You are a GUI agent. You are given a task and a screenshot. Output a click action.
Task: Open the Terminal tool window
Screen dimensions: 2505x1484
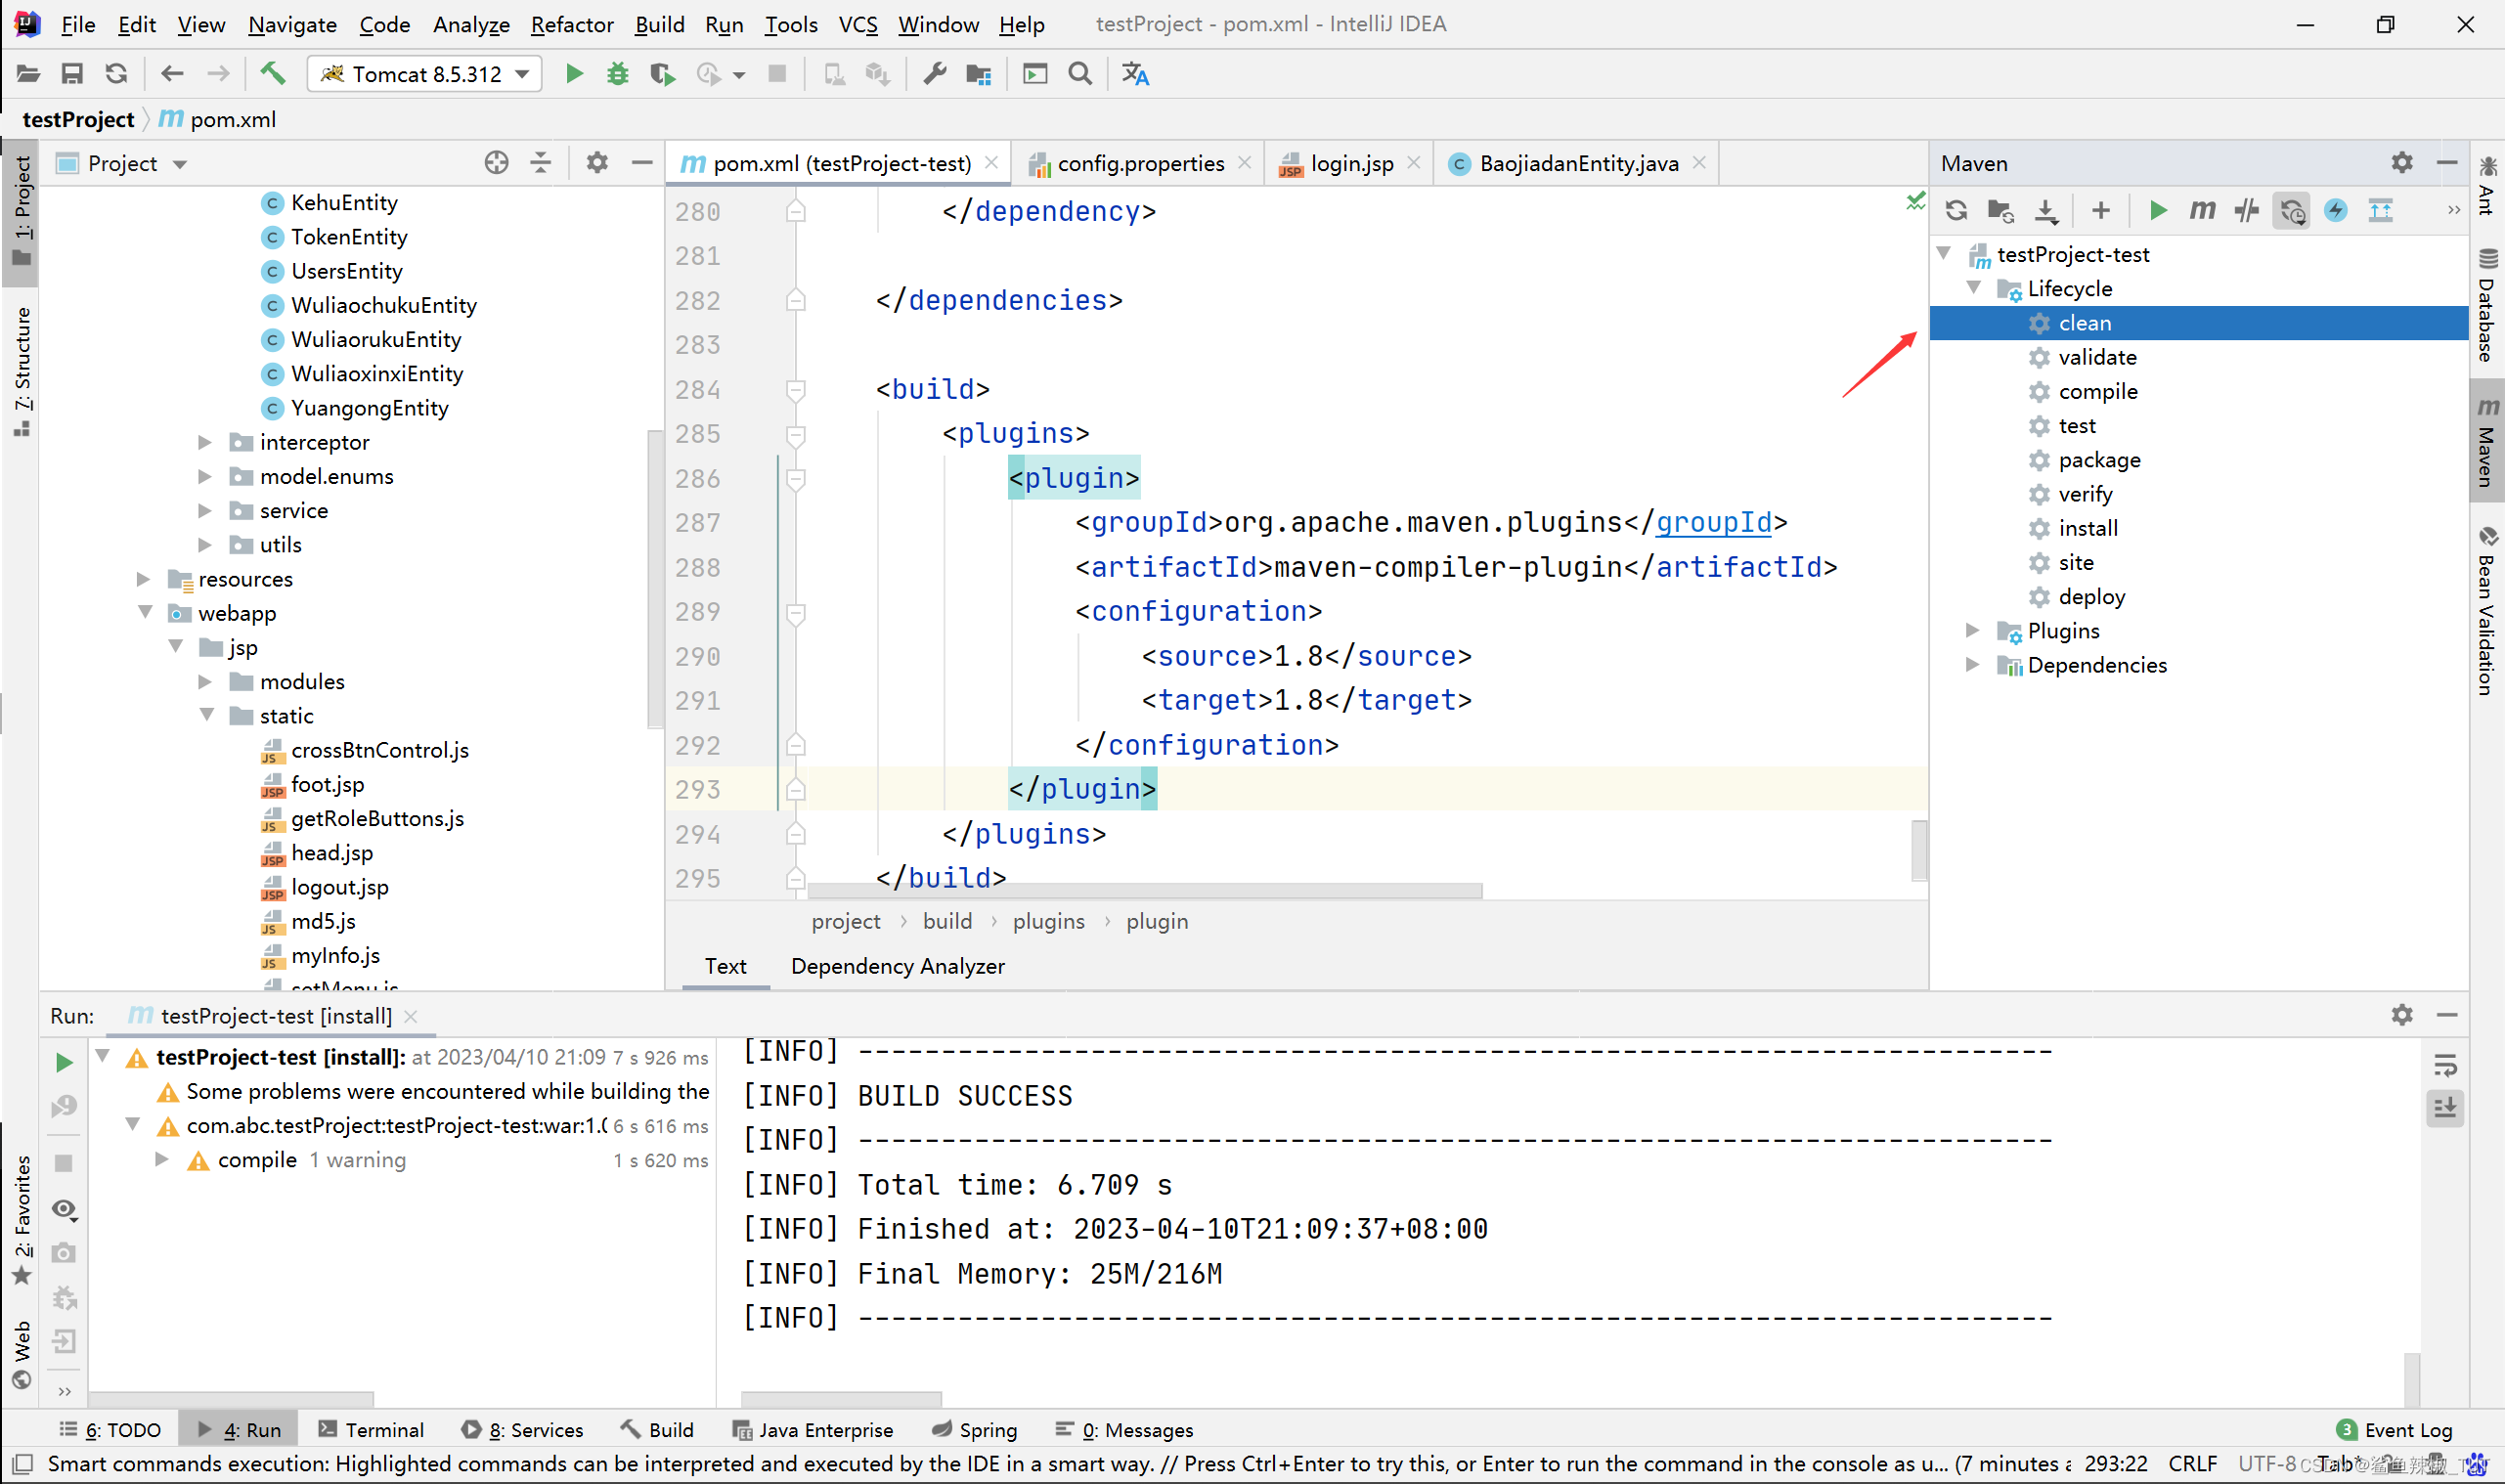(371, 1430)
